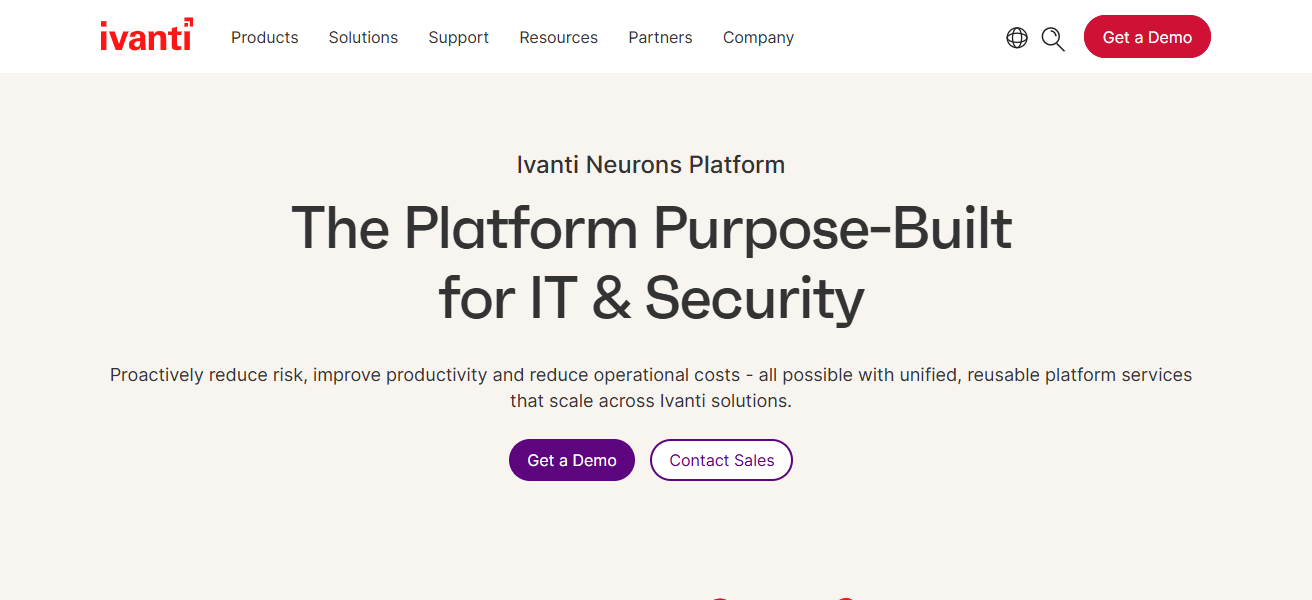
Task: Click the word 'Purpose-Built' in the headline
Action: pos(832,229)
